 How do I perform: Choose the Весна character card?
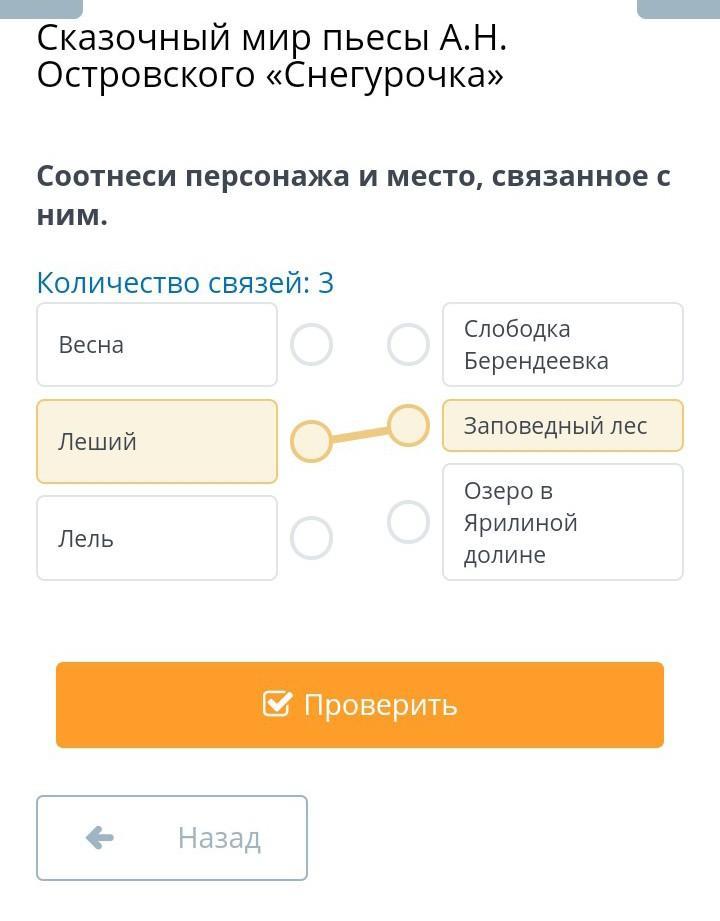click(157, 345)
